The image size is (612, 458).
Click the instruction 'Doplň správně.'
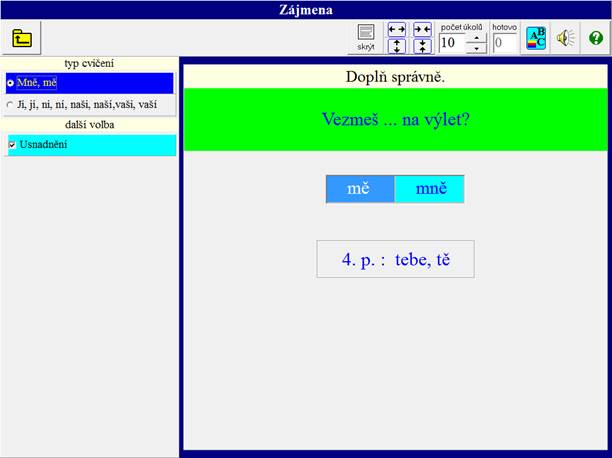click(x=395, y=77)
